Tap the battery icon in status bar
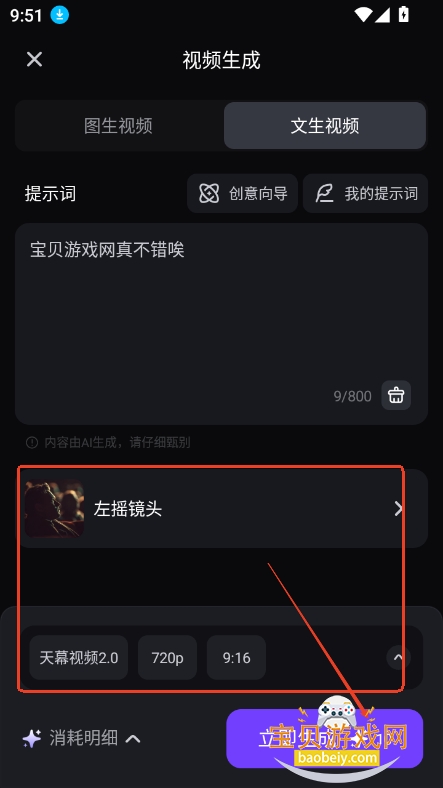Screen dimensions: 443x788 tap(403, 15)
